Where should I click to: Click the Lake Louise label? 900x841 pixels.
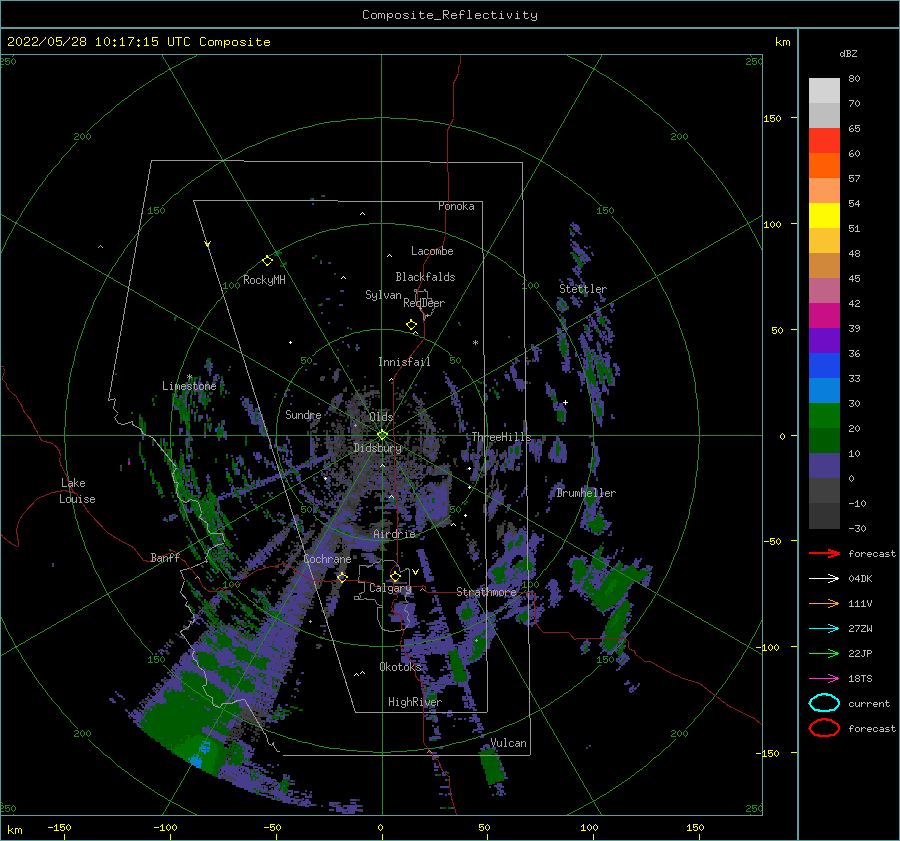77,491
